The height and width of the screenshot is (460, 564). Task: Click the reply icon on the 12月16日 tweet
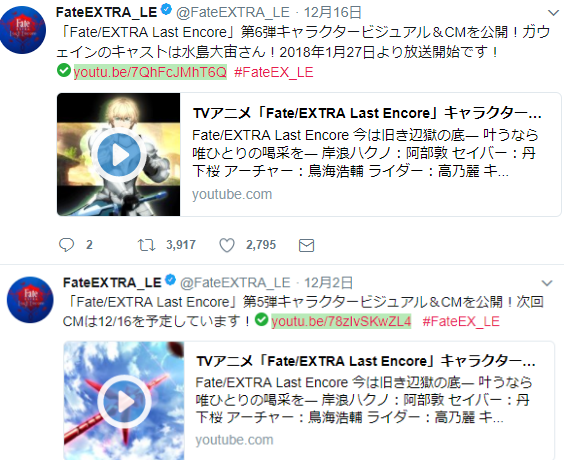[66, 245]
